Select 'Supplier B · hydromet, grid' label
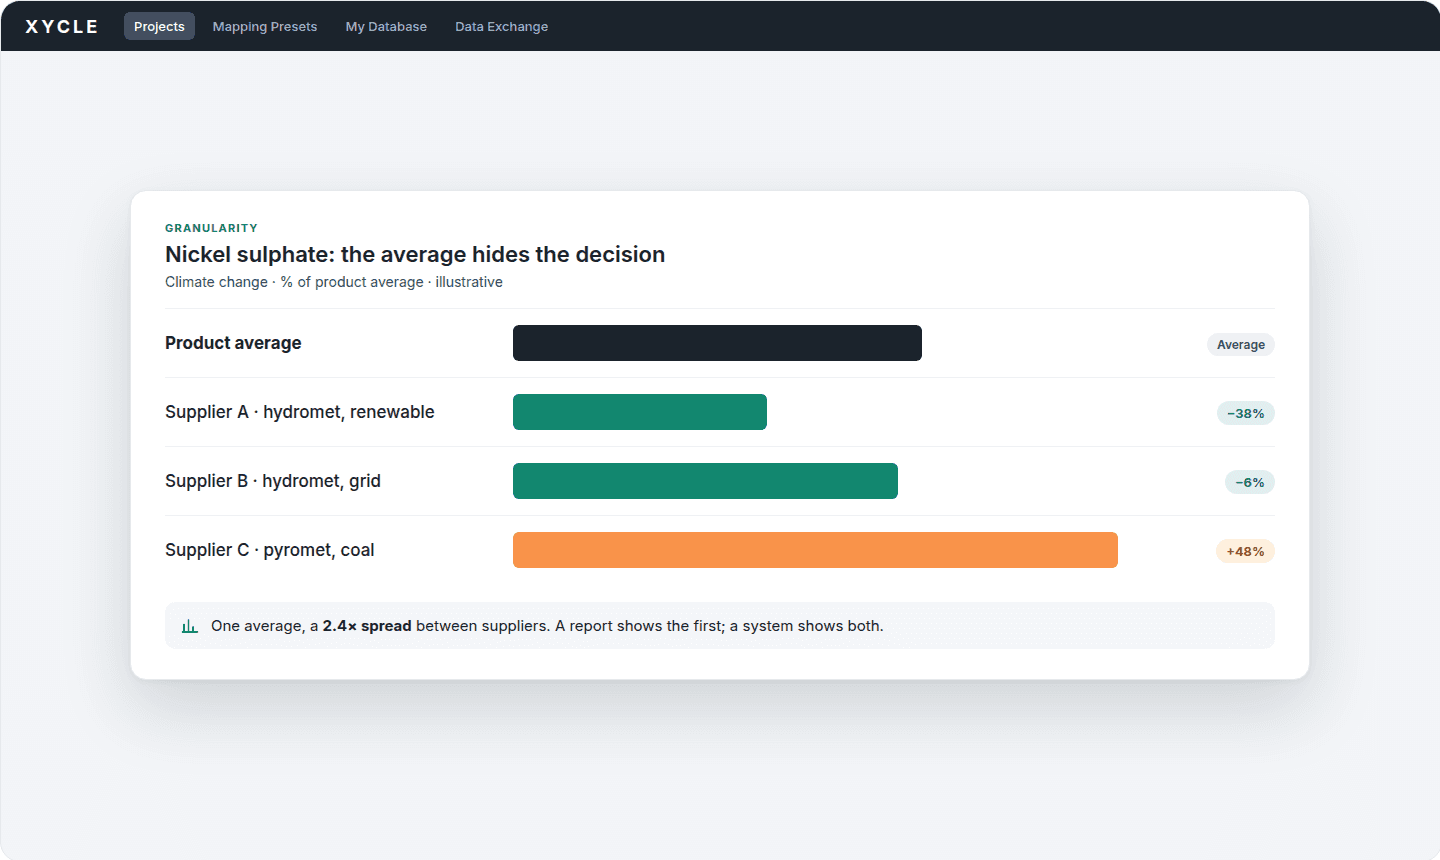The width and height of the screenshot is (1440, 860). (273, 481)
